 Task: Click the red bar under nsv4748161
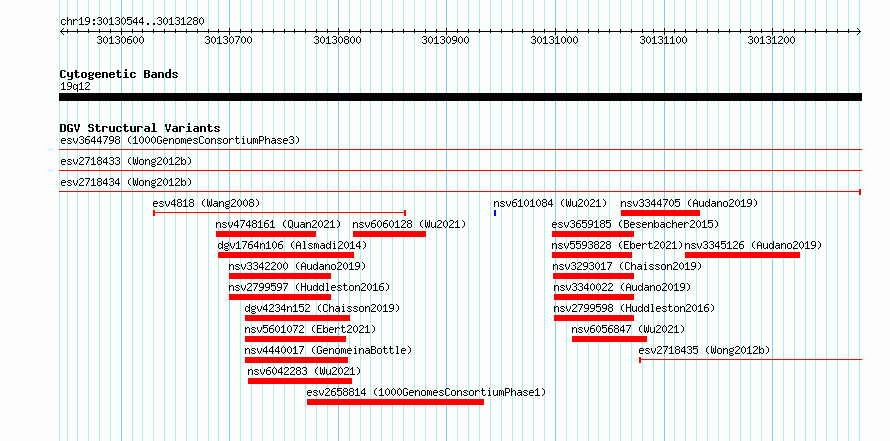266,234
